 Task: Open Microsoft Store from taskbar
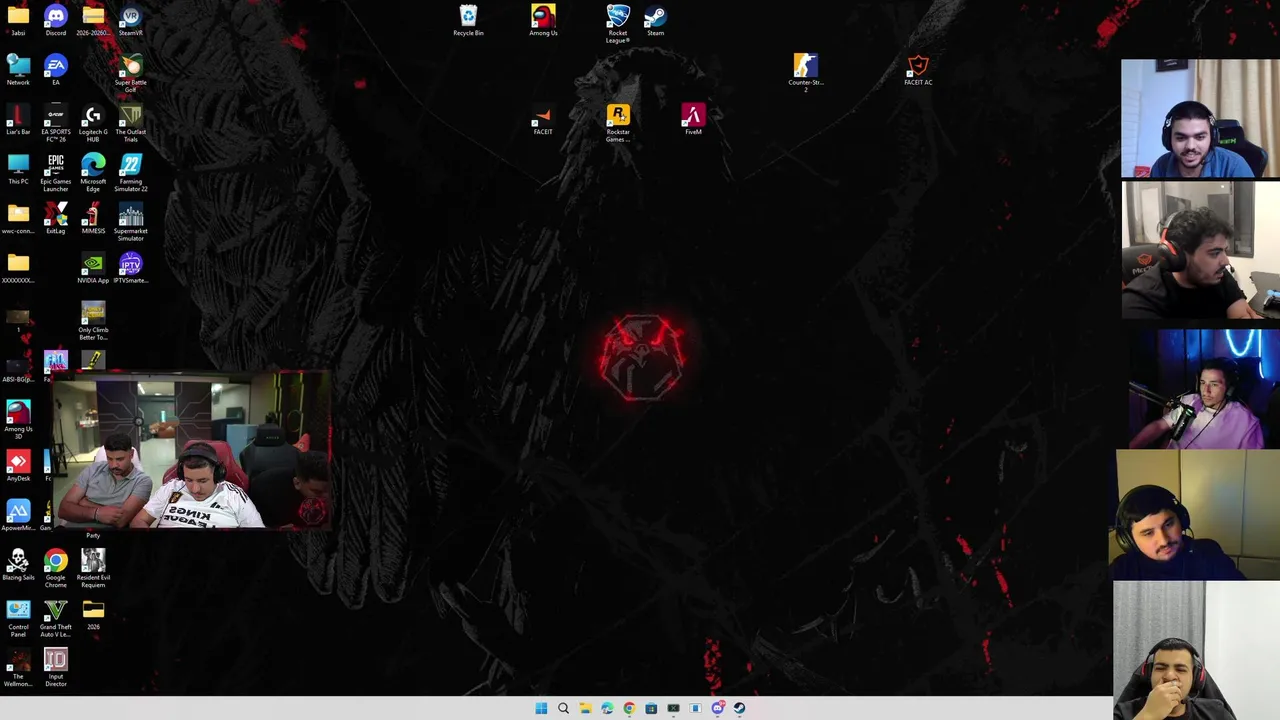[x=651, y=708]
